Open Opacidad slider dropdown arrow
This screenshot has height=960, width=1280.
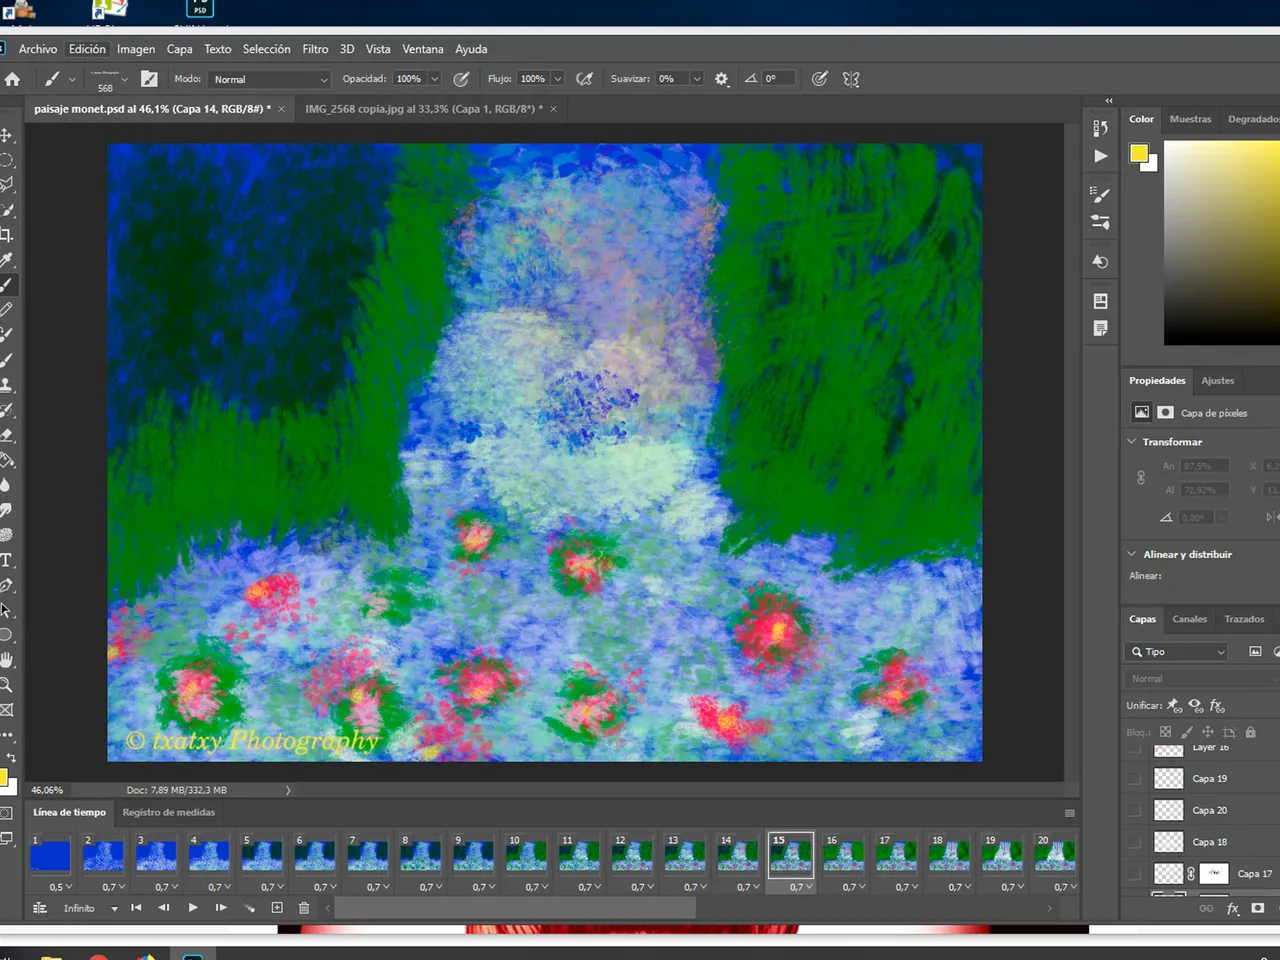[435, 79]
